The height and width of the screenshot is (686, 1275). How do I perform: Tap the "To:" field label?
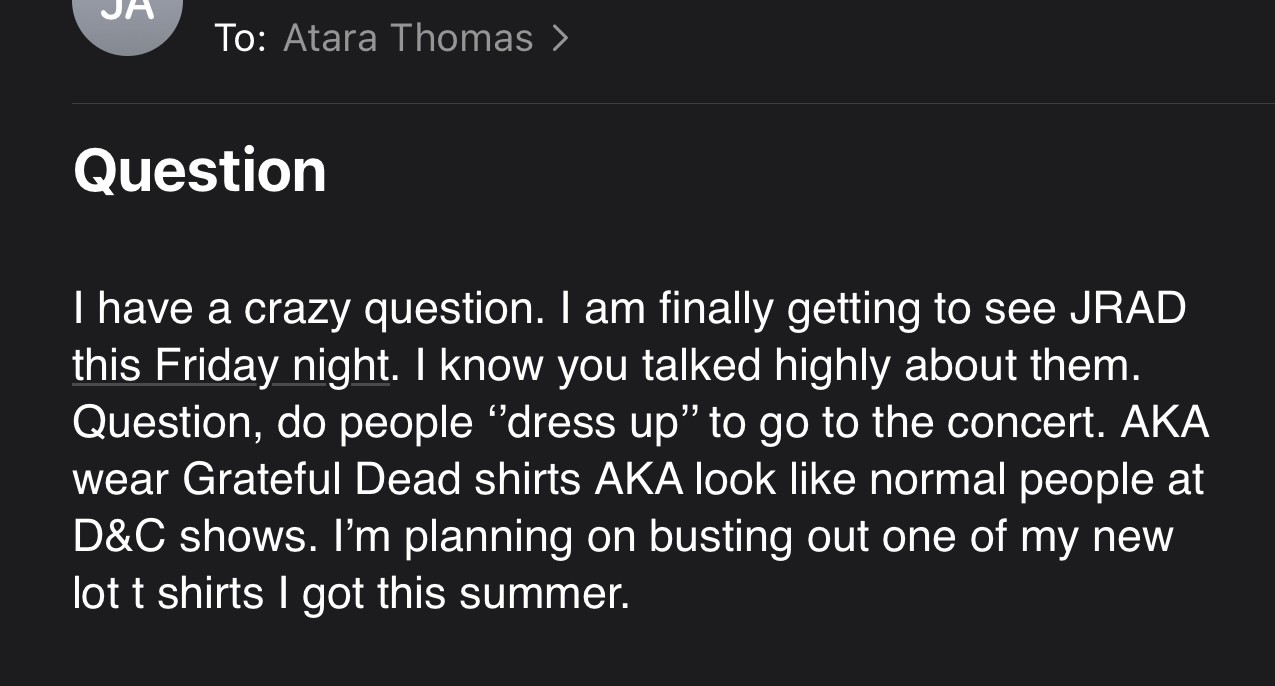click(x=240, y=38)
